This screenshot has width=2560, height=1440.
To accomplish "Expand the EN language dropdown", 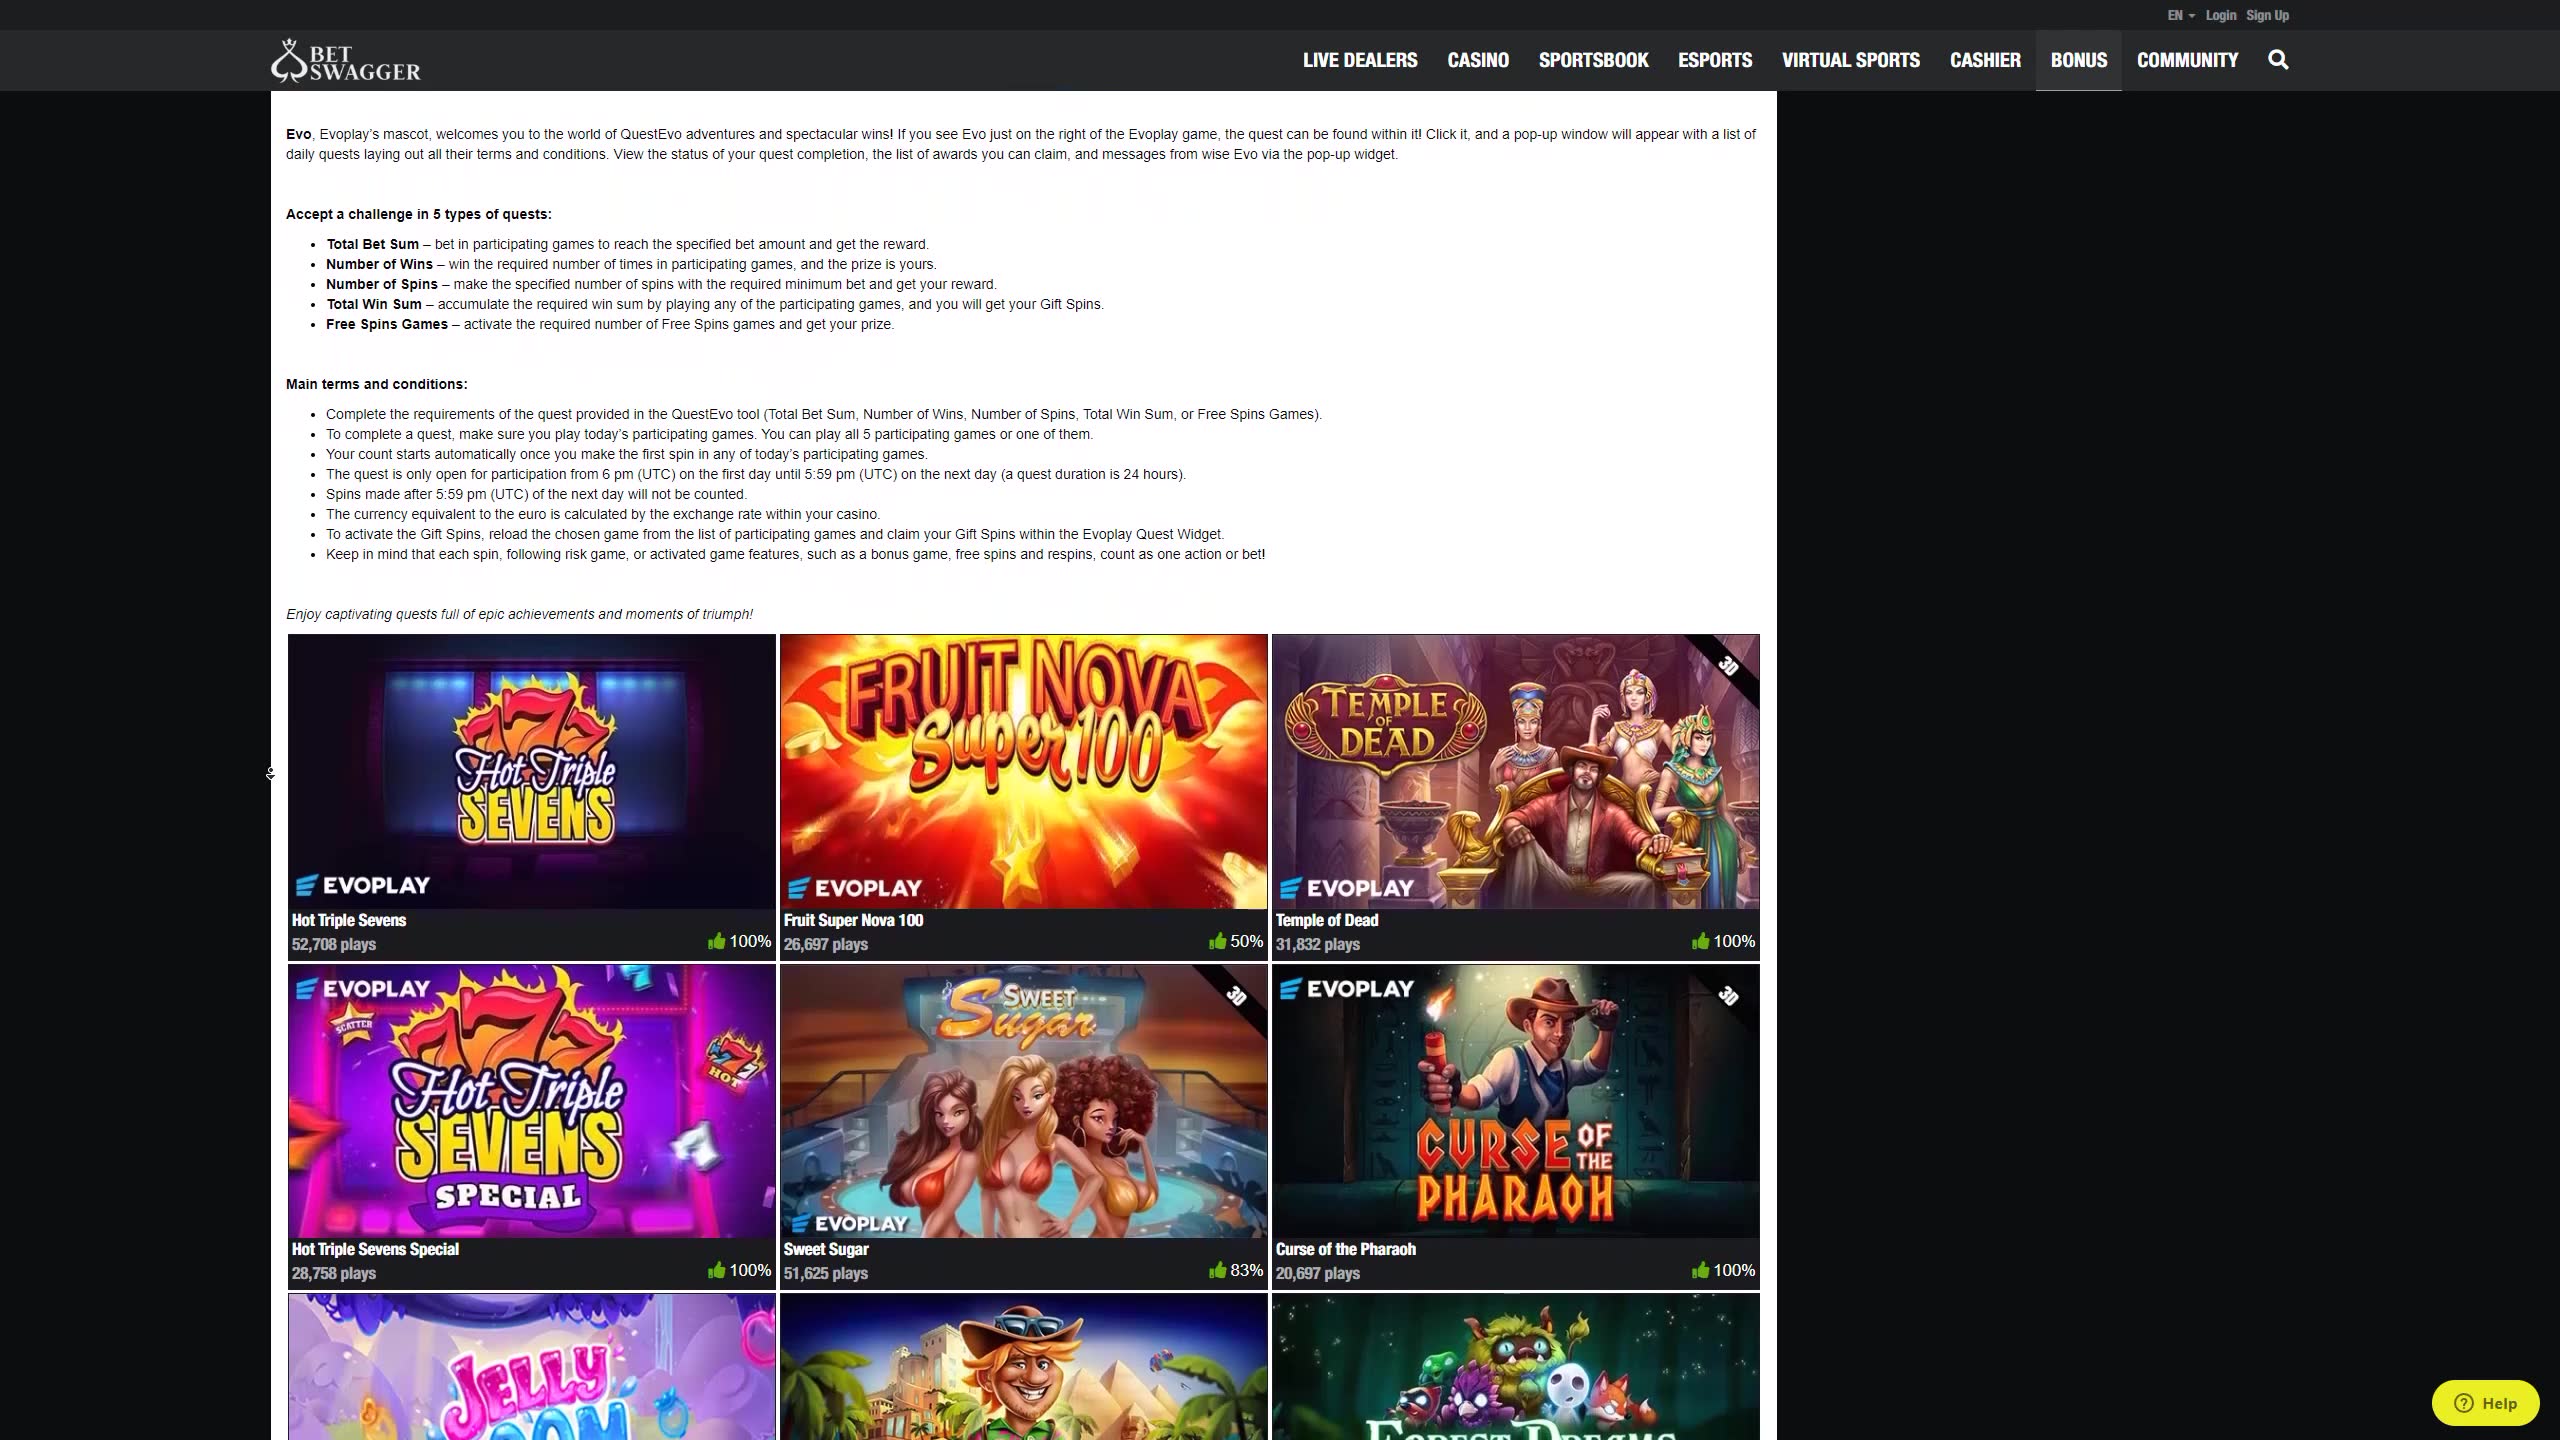I will pyautogui.click(x=2180, y=15).
